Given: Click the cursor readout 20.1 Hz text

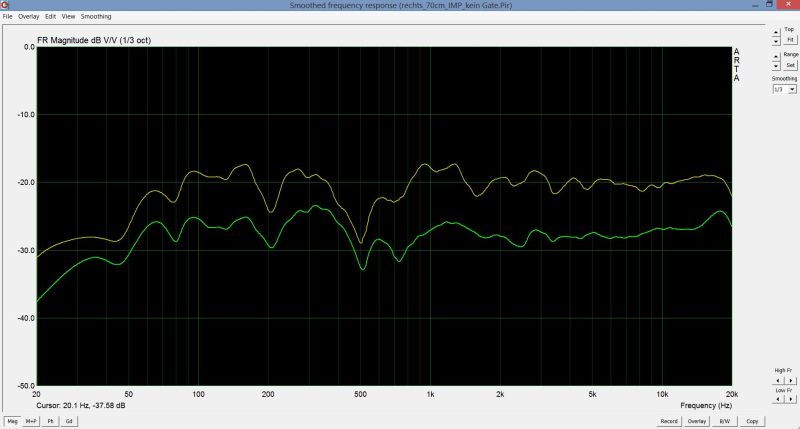Looking at the screenshot, I should point(81,406).
